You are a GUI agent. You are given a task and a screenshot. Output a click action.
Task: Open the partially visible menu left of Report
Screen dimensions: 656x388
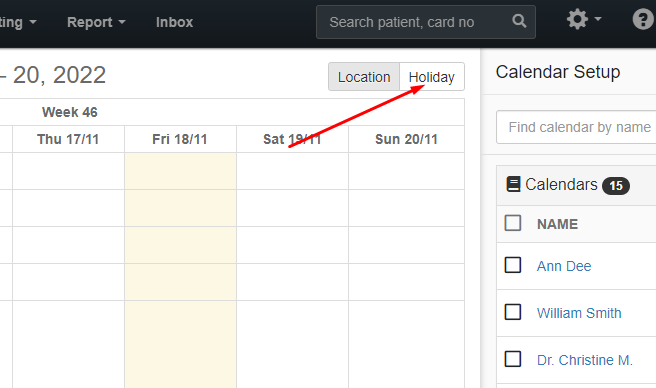point(18,22)
